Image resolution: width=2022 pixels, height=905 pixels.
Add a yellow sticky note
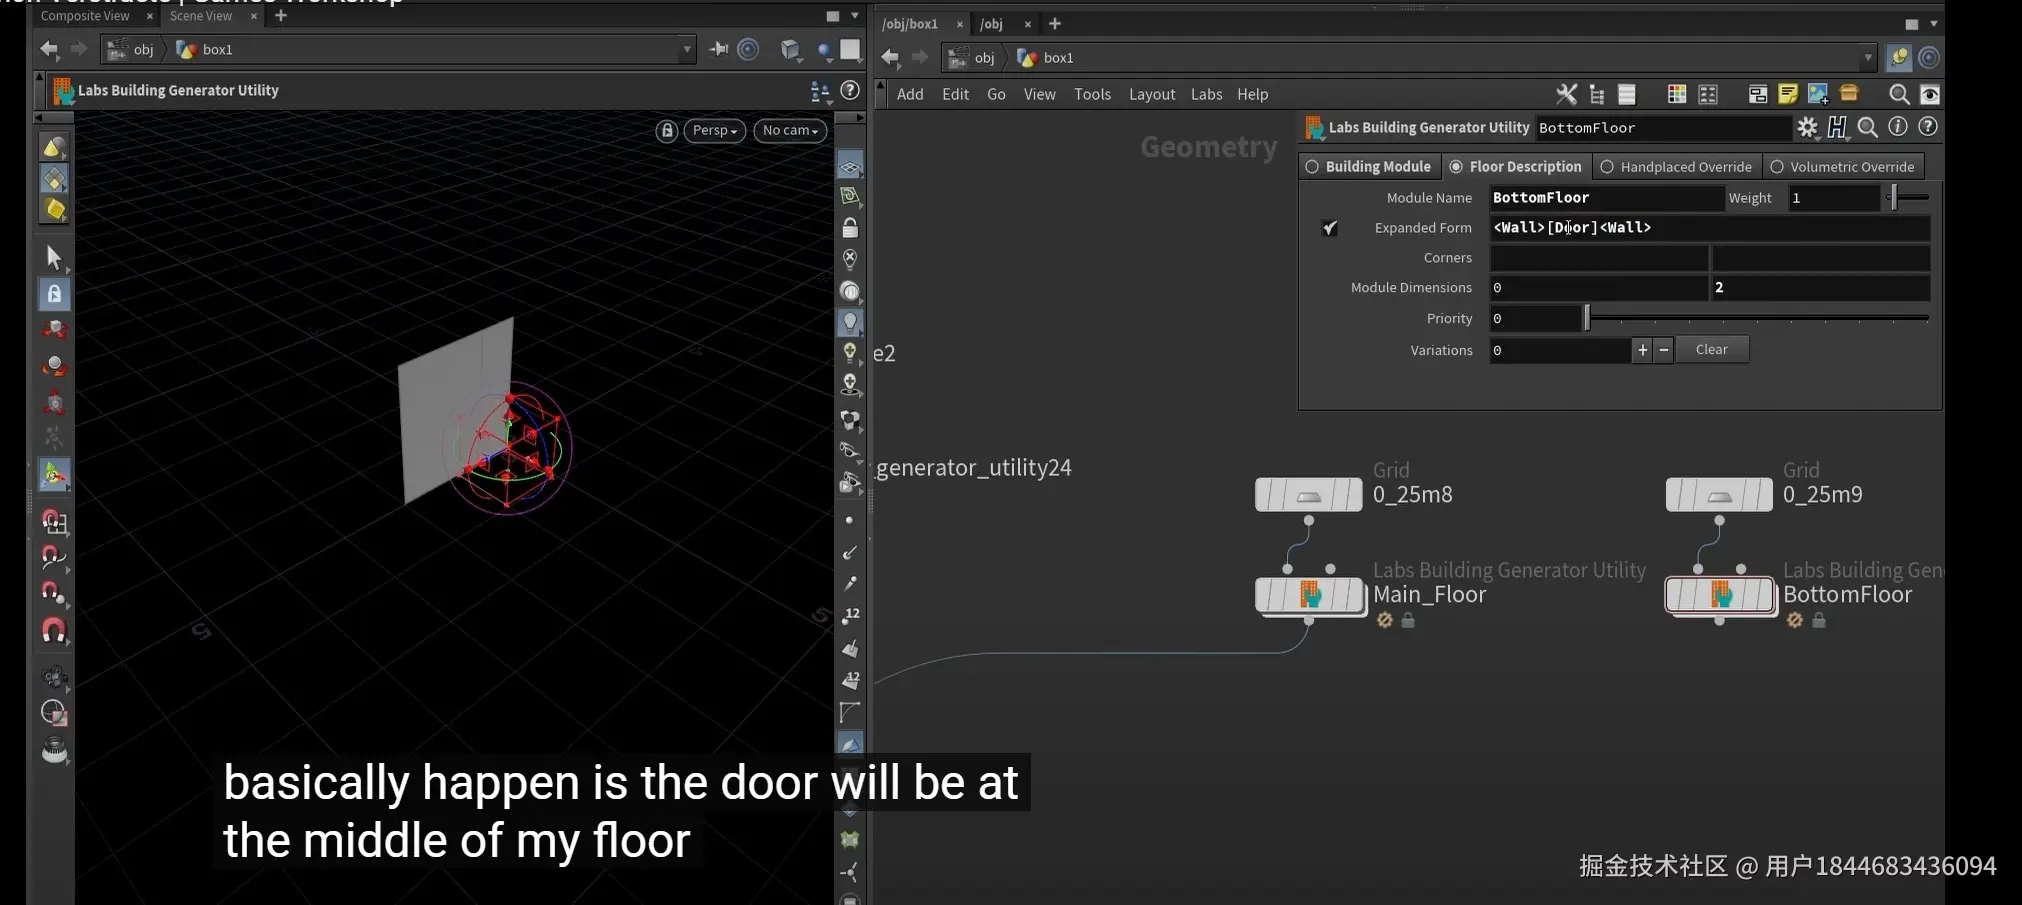[x=1788, y=94]
